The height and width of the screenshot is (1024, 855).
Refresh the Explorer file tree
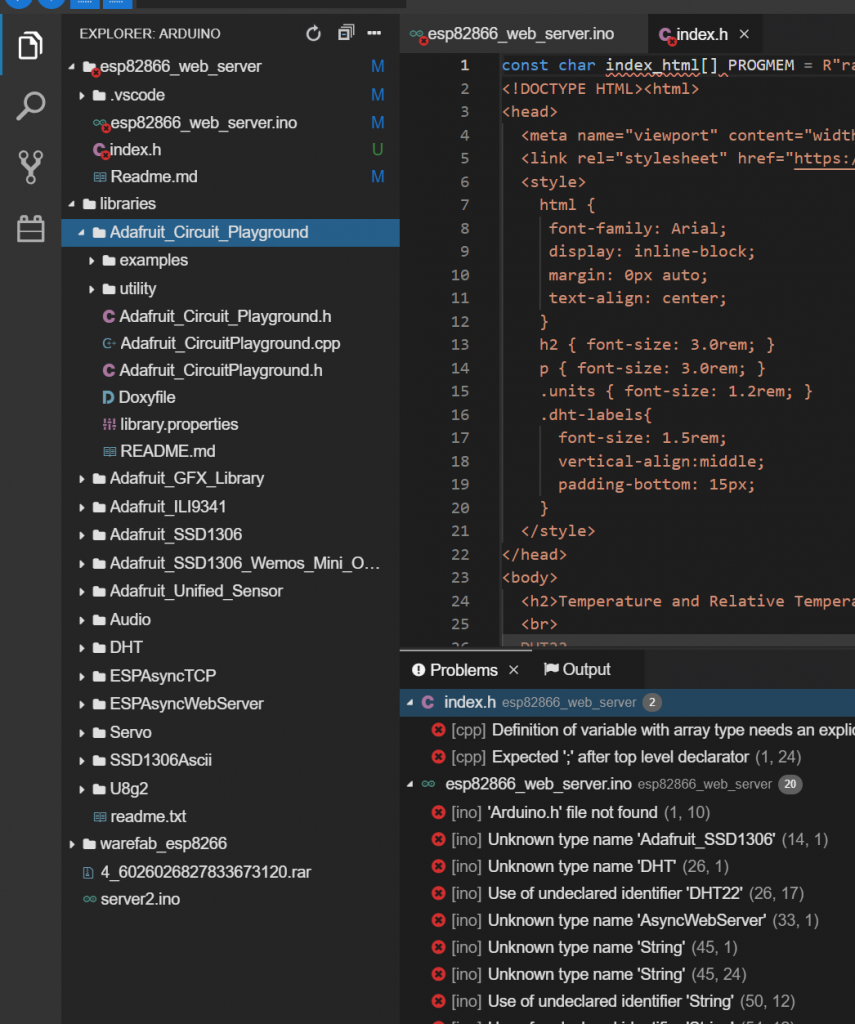(313, 34)
